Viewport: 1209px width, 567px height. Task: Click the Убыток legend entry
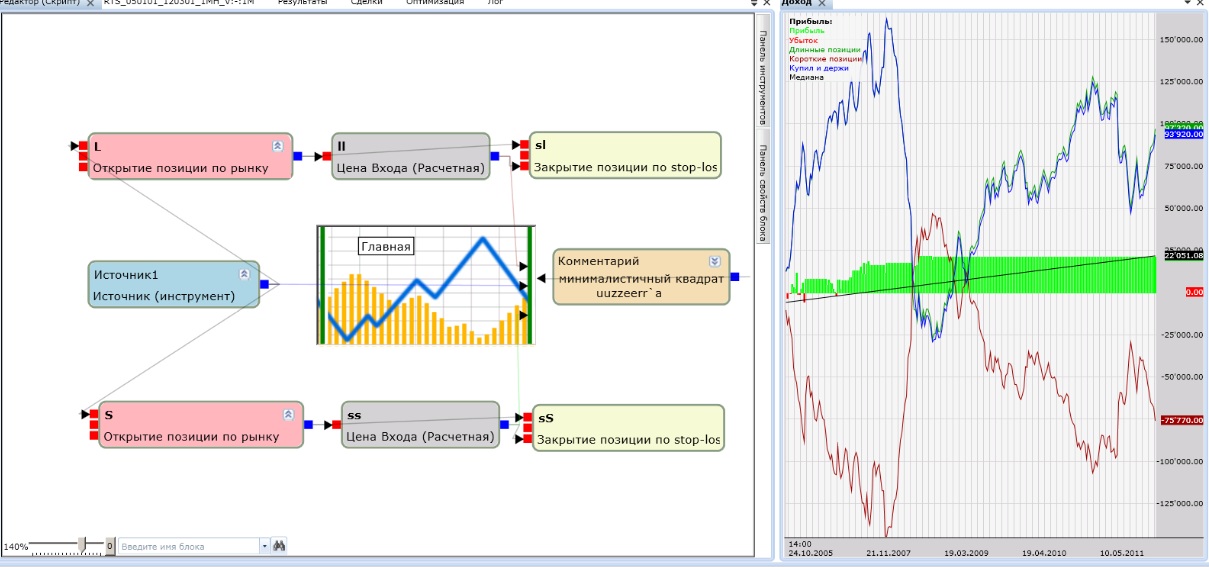803,40
